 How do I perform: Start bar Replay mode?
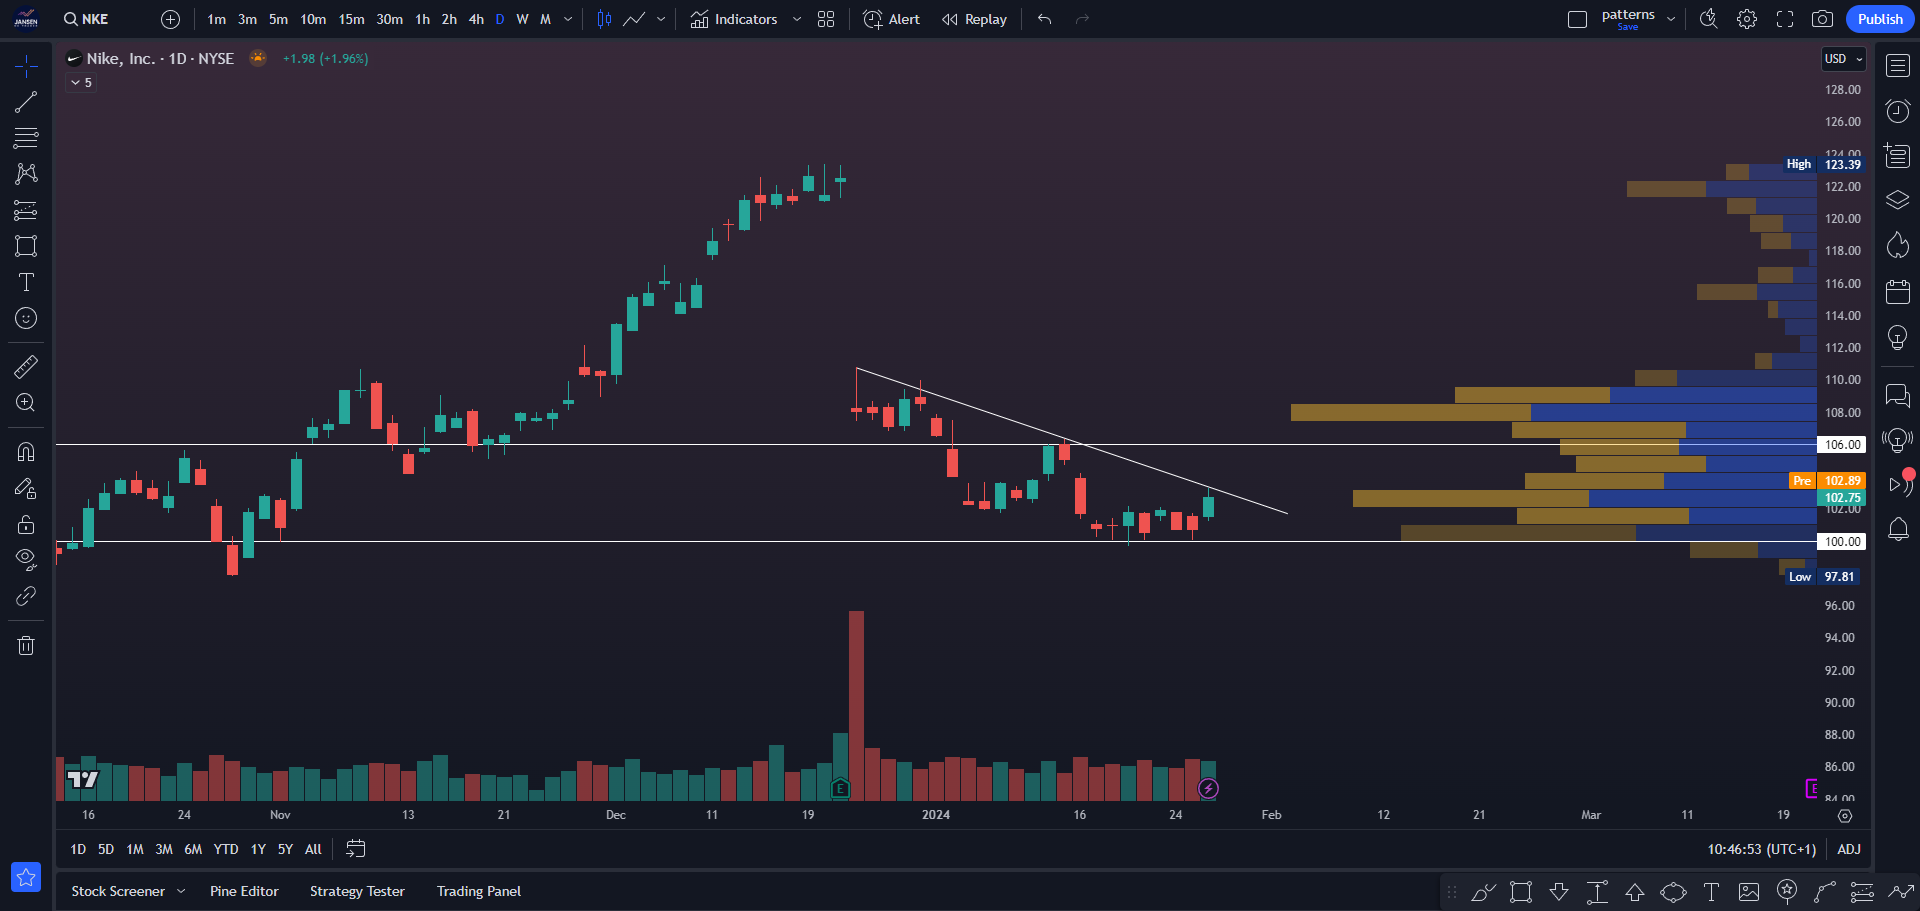point(975,19)
